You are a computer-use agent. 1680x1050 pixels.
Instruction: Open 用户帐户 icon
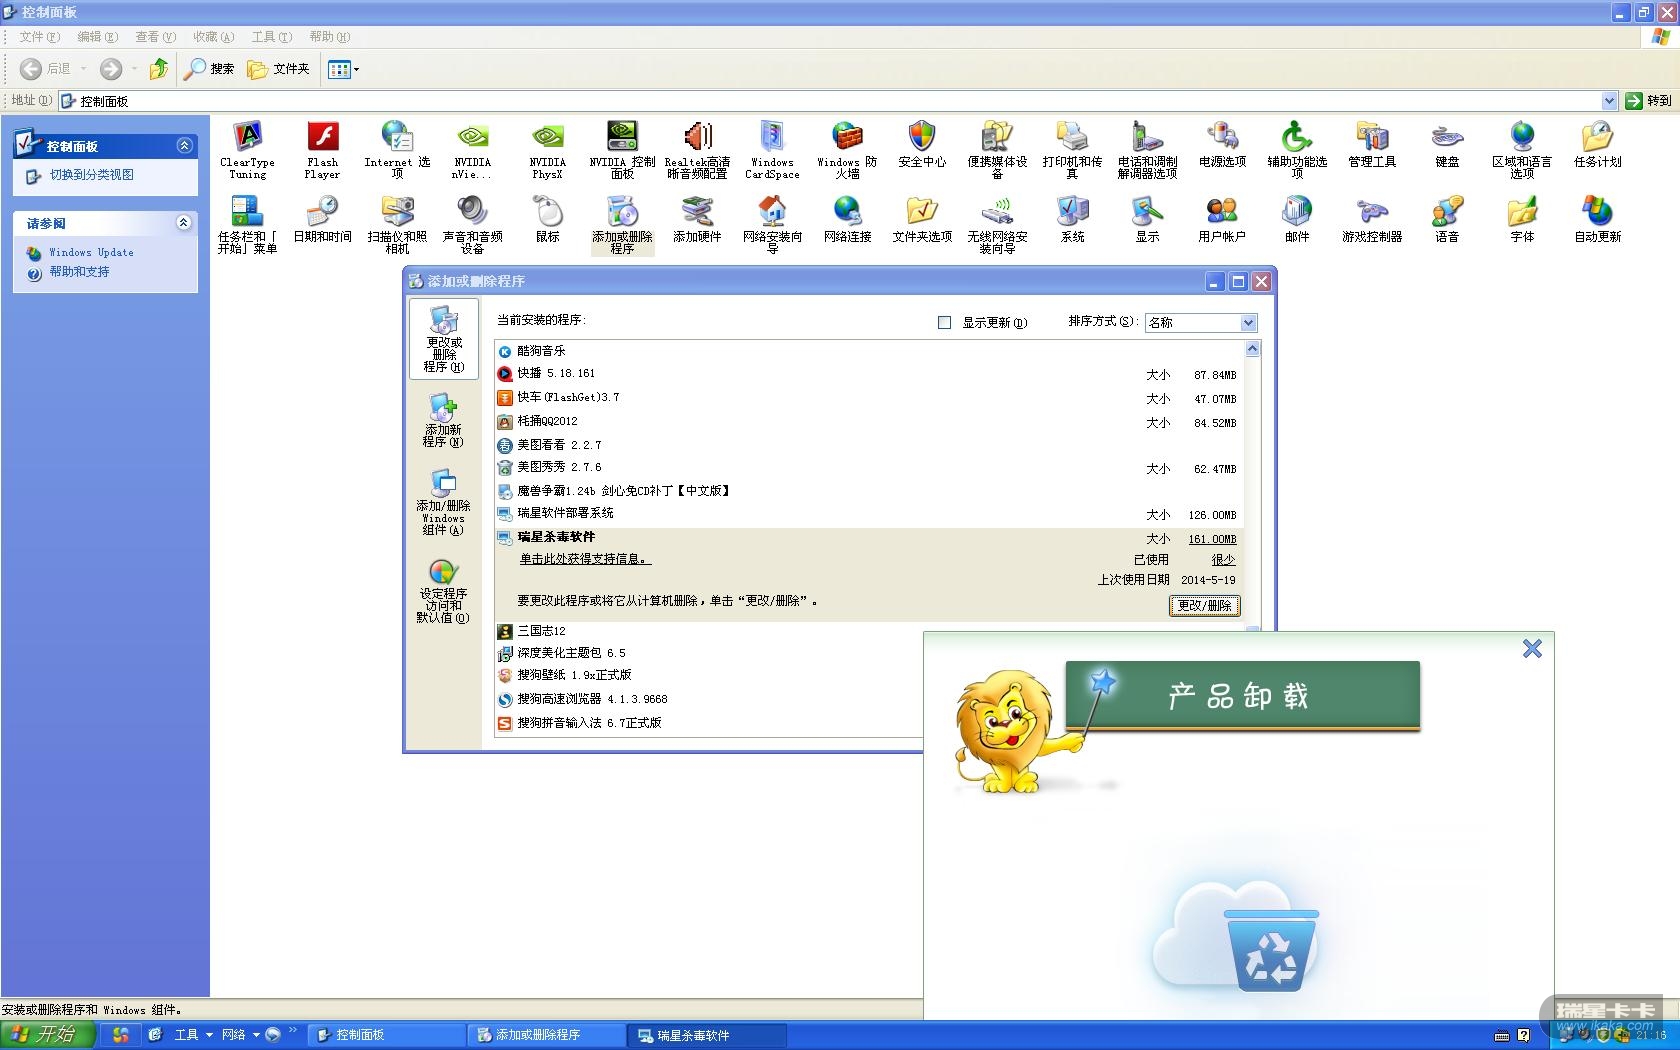pyautogui.click(x=1222, y=219)
